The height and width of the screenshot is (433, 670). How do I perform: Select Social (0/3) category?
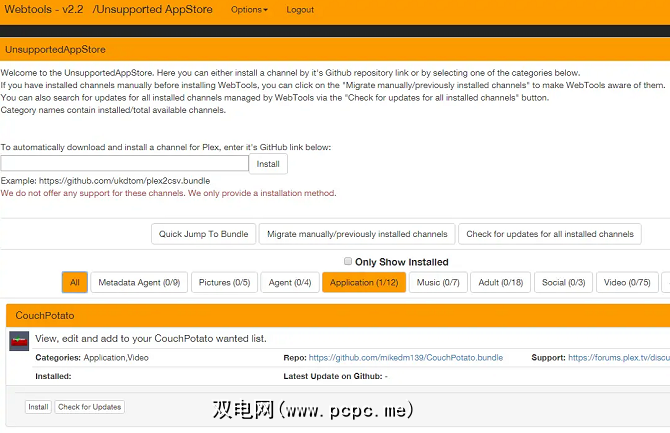[563, 283]
